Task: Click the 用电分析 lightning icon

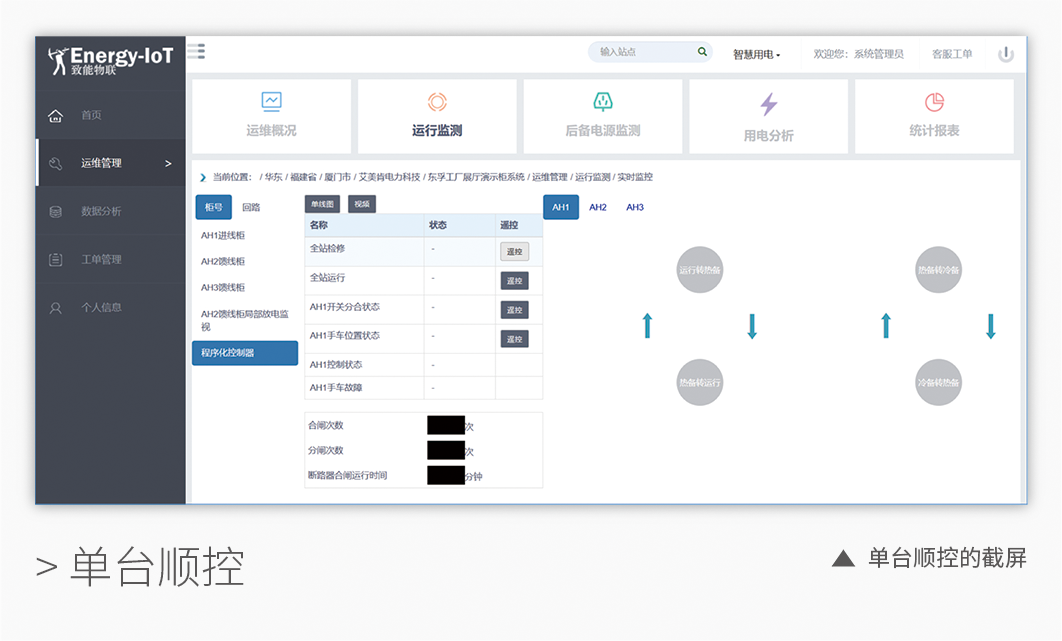Action: click(x=769, y=104)
